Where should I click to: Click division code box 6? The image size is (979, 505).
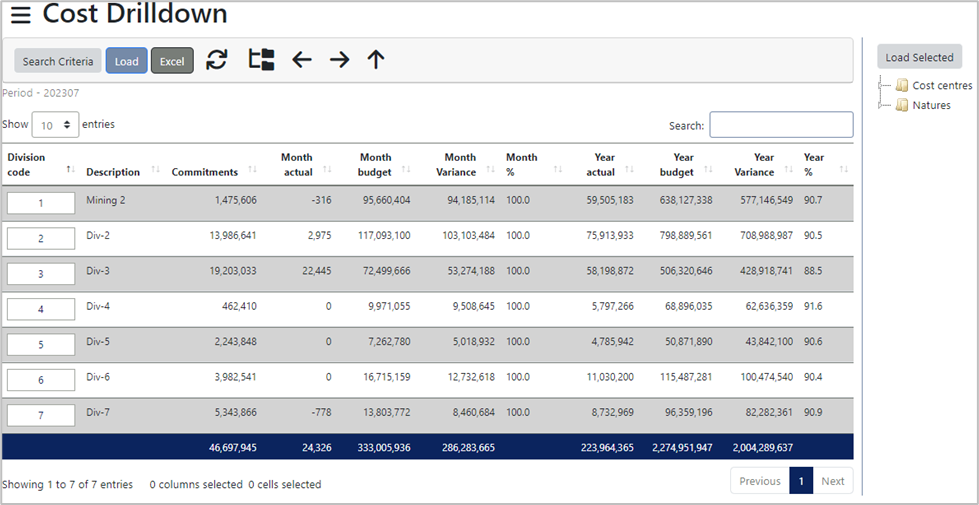click(x=41, y=380)
